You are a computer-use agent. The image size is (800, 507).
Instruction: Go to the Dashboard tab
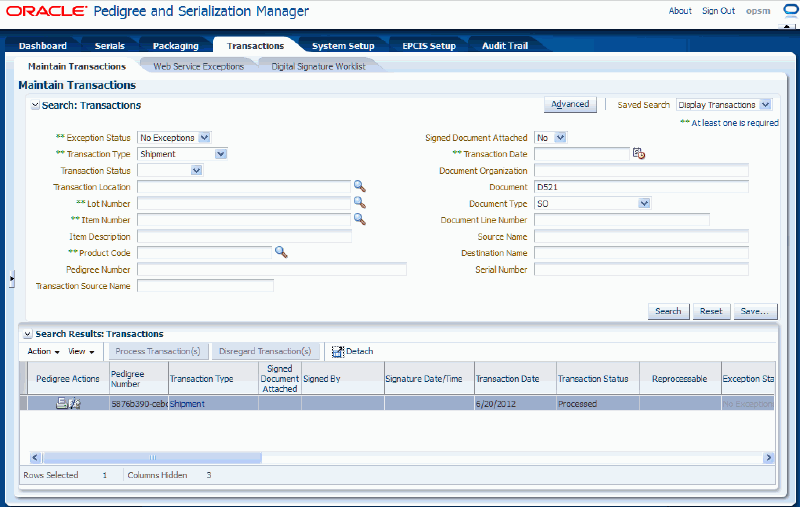(43, 46)
